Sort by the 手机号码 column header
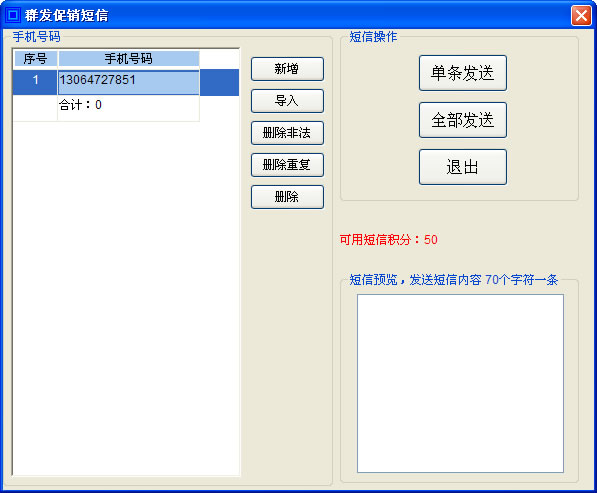Screen dimensions: 597x493 click(129, 59)
